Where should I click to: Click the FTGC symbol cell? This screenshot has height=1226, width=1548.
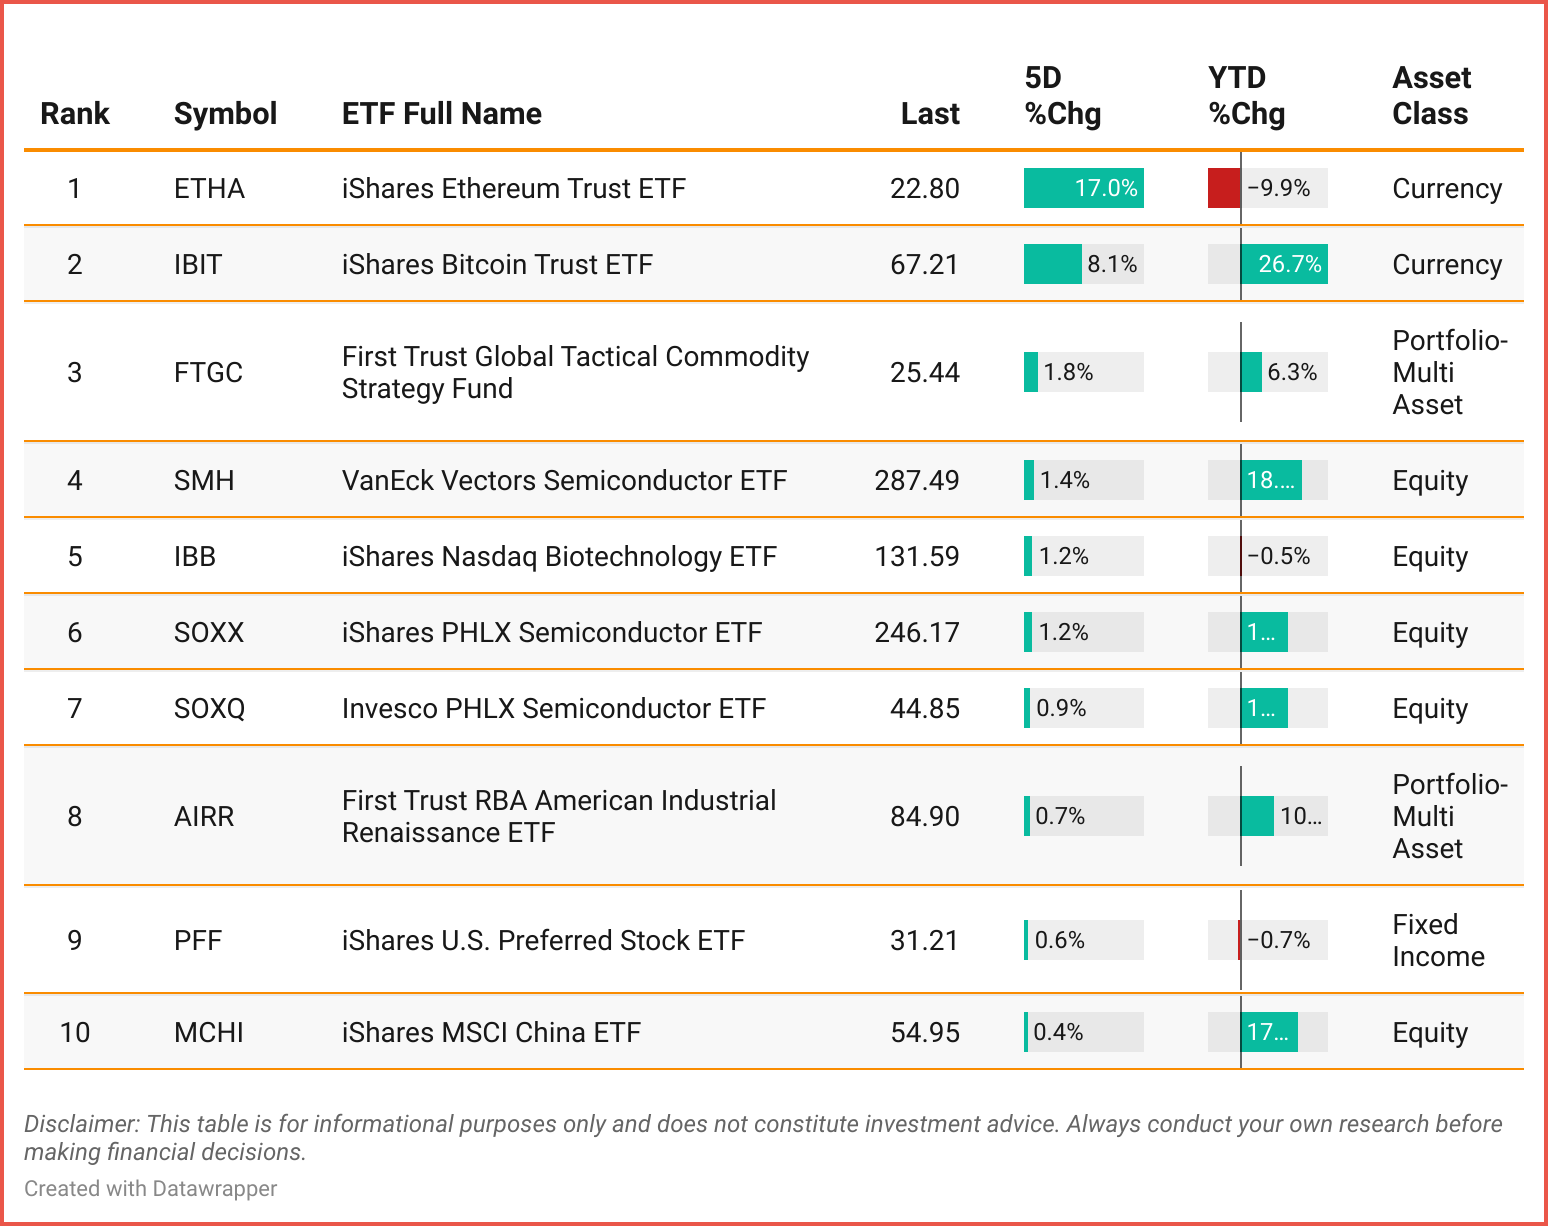[x=208, y=372]
